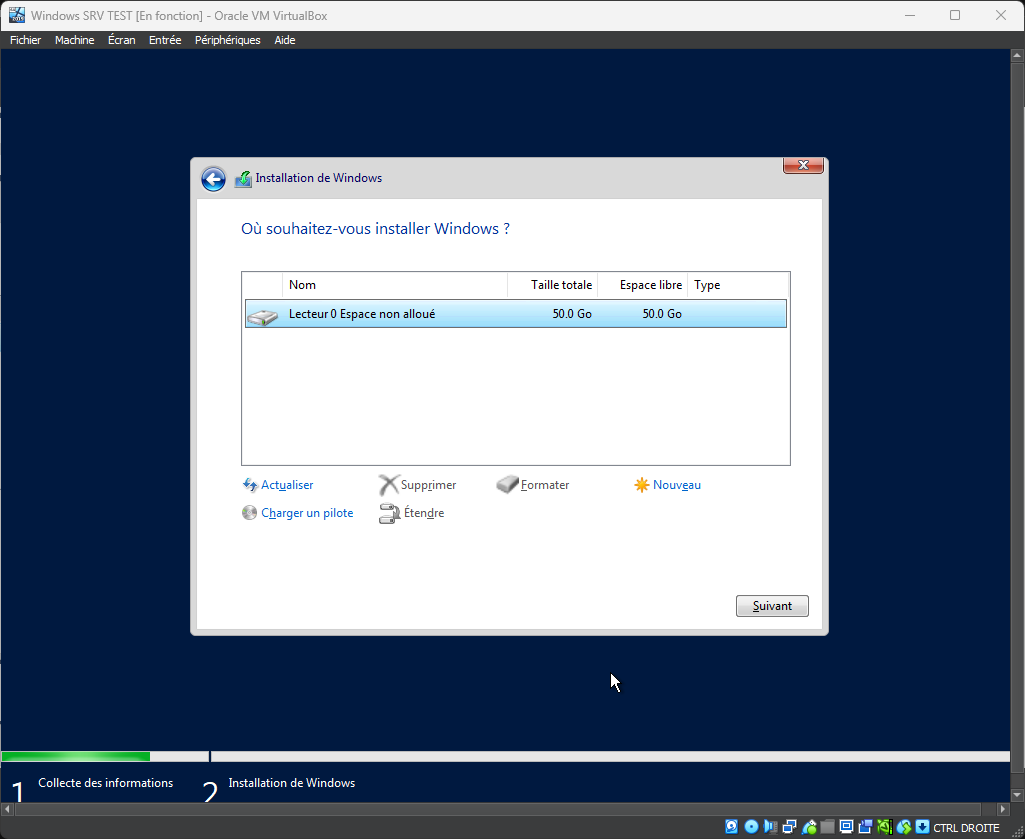Click the keyboard capture arrow icon
Image resolution: width=1025 pixels, height=839 pixels.
pyautogui.click(x=922, y=827)
